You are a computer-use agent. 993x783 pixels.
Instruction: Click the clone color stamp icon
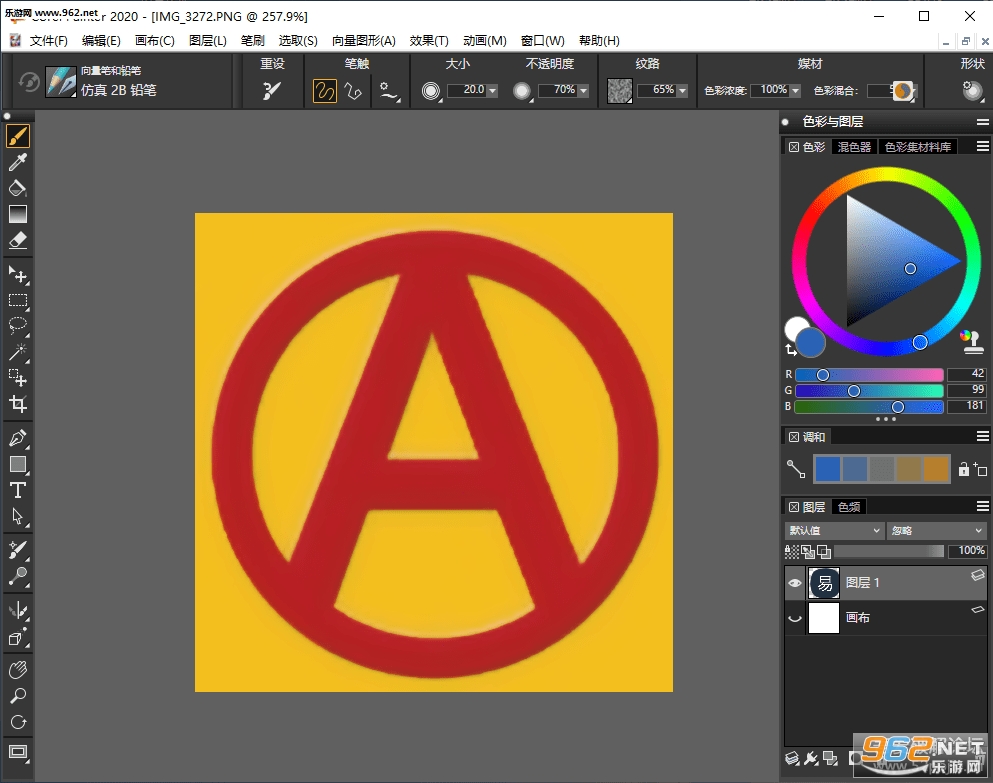tap(971, 342)
